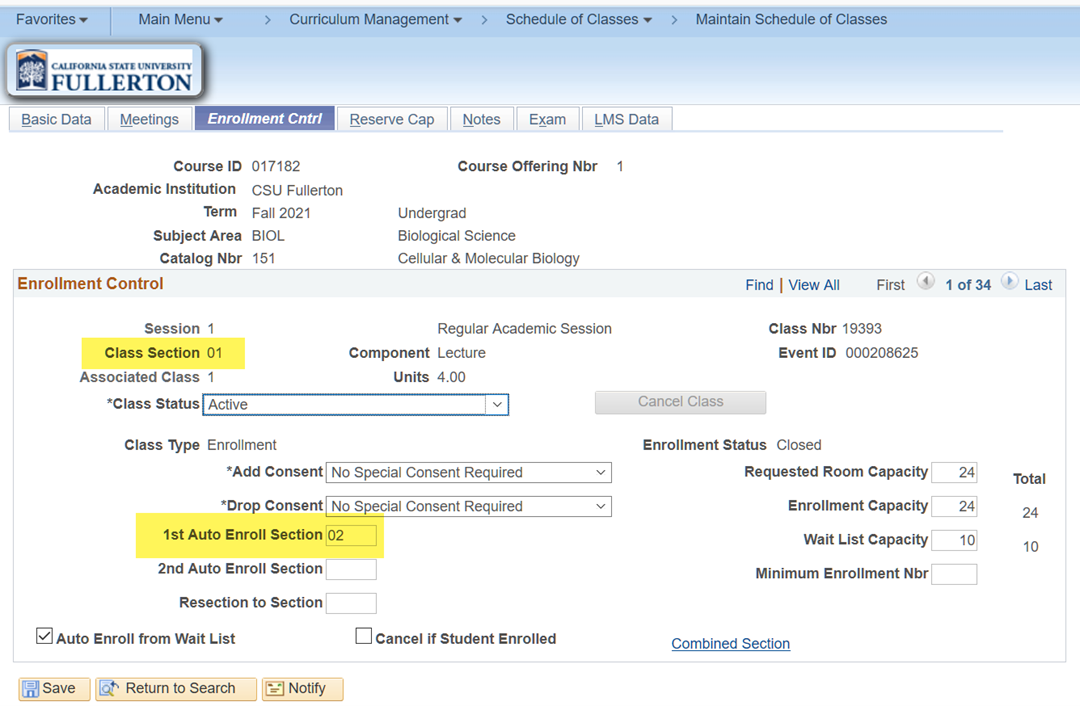Image resolution: width=1080 pixels, height=706 pixels.
Task: Click the View All link
Action: 813,285
